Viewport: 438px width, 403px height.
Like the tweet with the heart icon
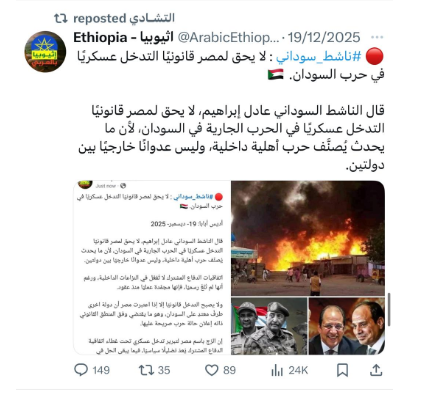(211, 370)
